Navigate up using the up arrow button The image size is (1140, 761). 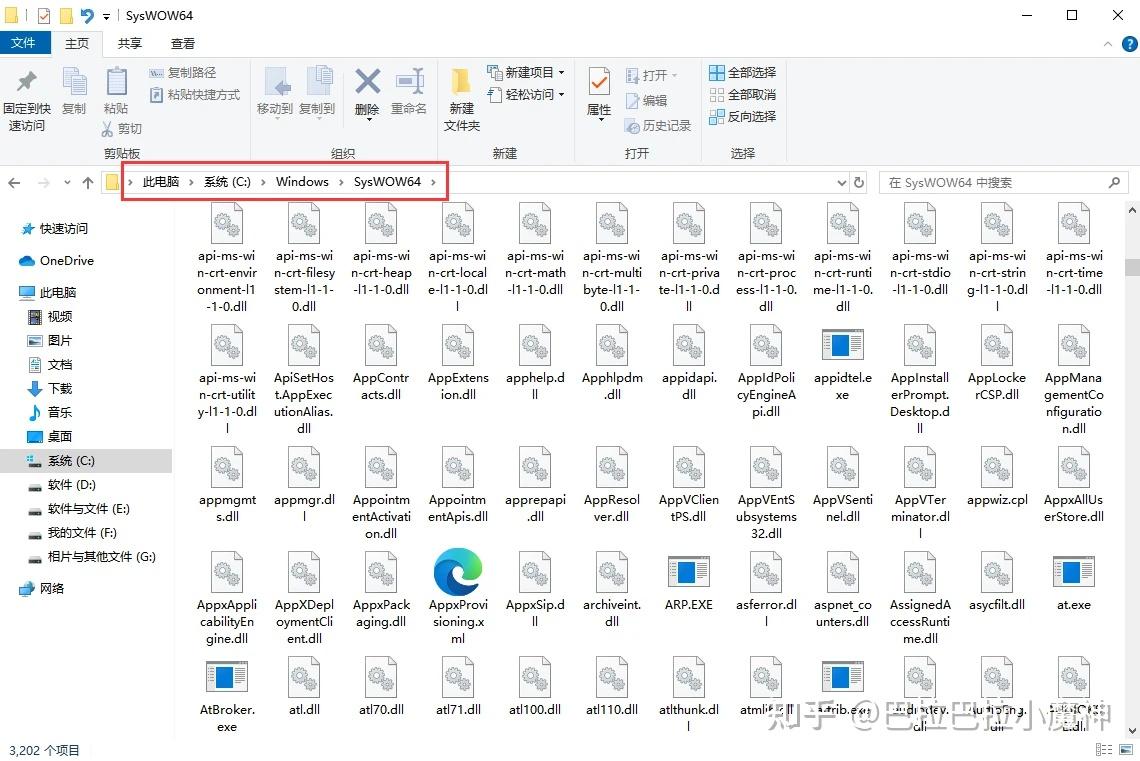[x=89, y=181]
